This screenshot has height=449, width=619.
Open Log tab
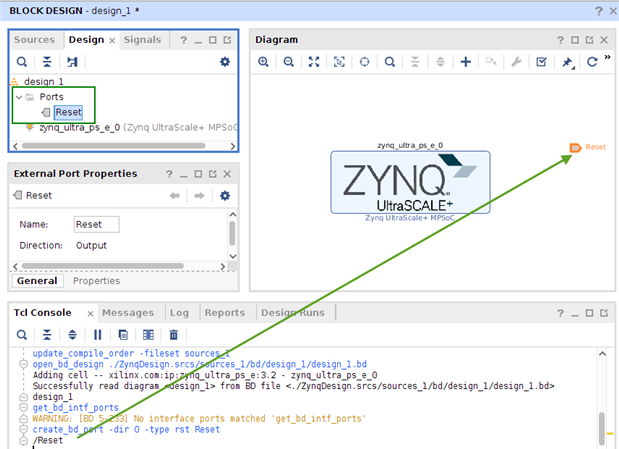[x=179, y=313]
